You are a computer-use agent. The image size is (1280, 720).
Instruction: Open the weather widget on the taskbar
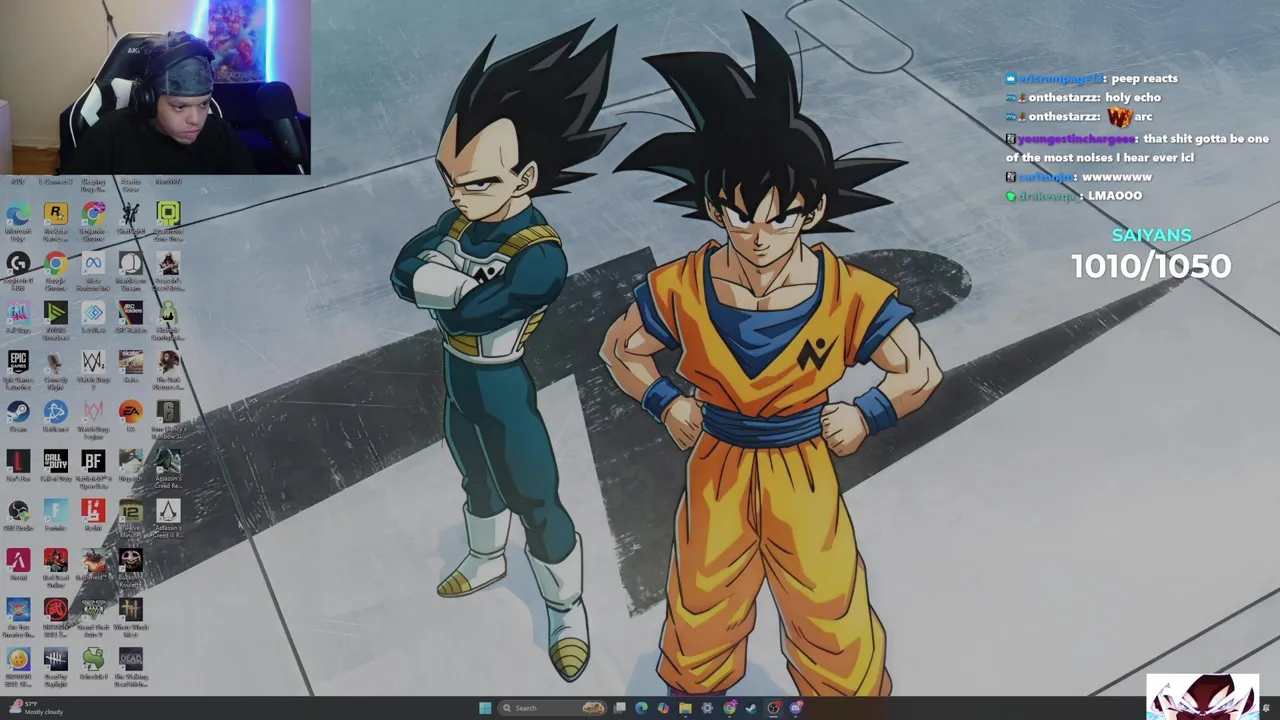[x=38, y=708]
